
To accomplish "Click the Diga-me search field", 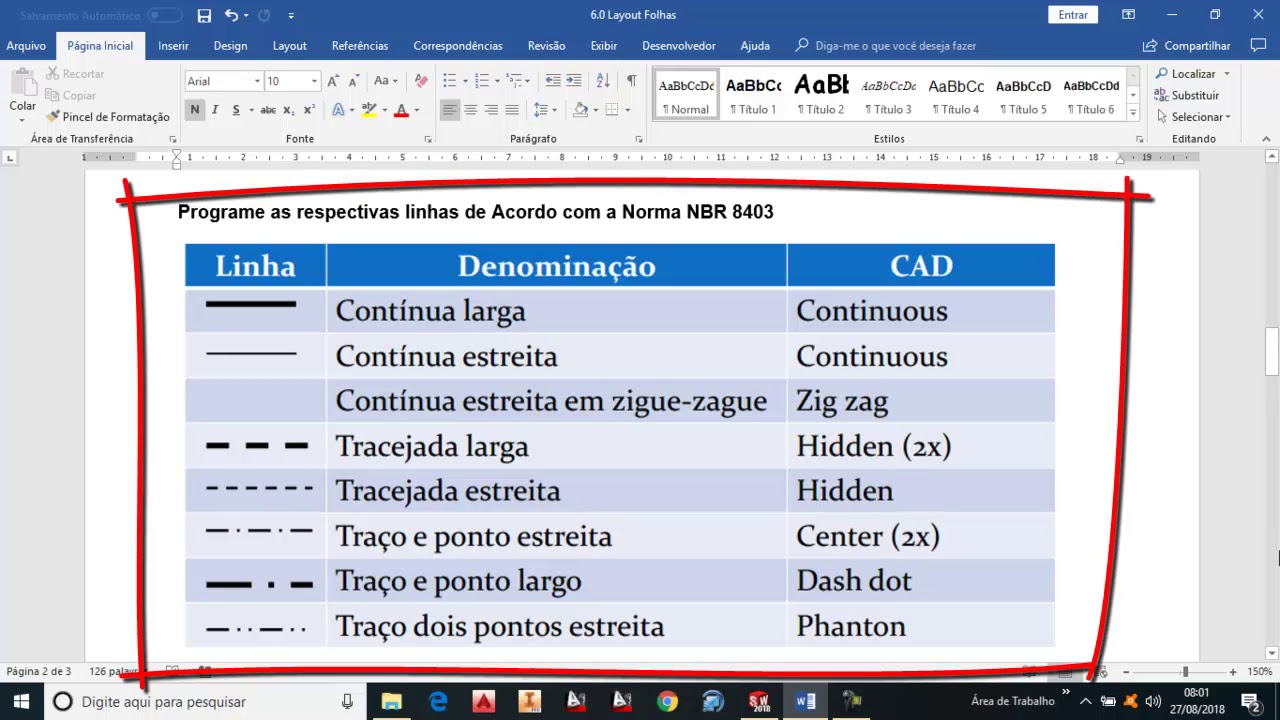I will tap(886, 46).
